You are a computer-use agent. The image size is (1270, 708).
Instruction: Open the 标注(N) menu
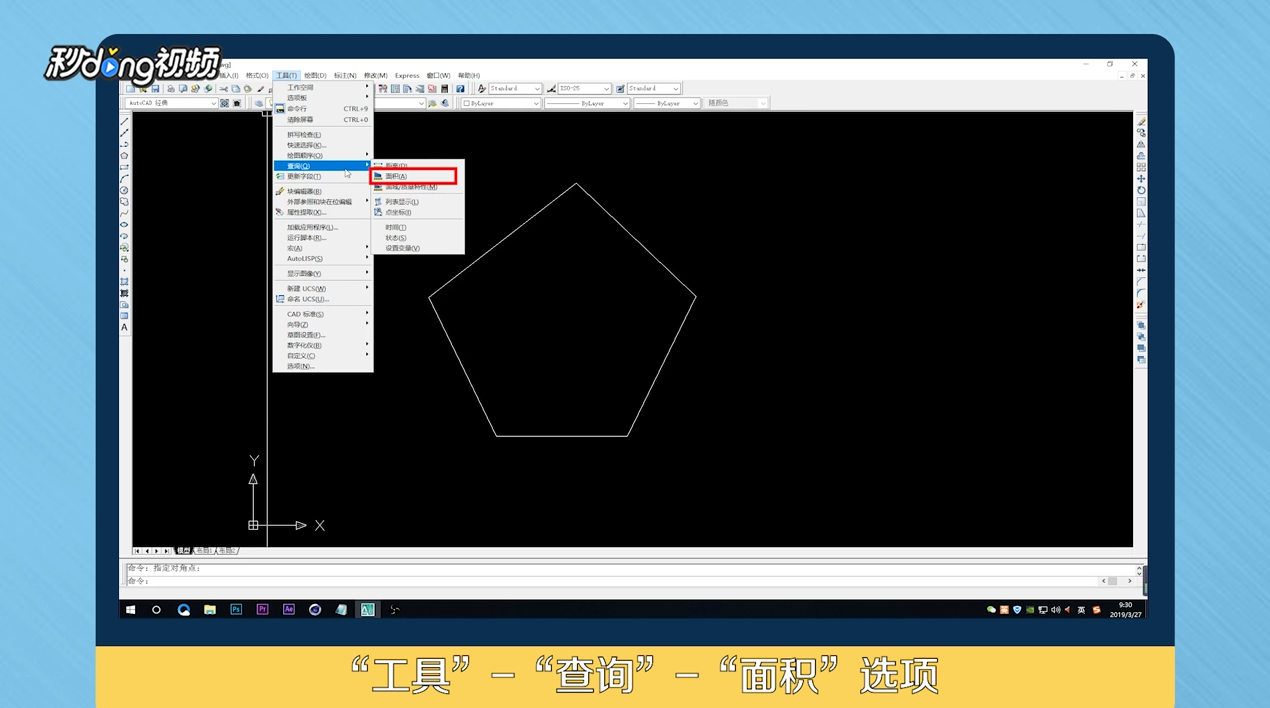tap(345, 75)
